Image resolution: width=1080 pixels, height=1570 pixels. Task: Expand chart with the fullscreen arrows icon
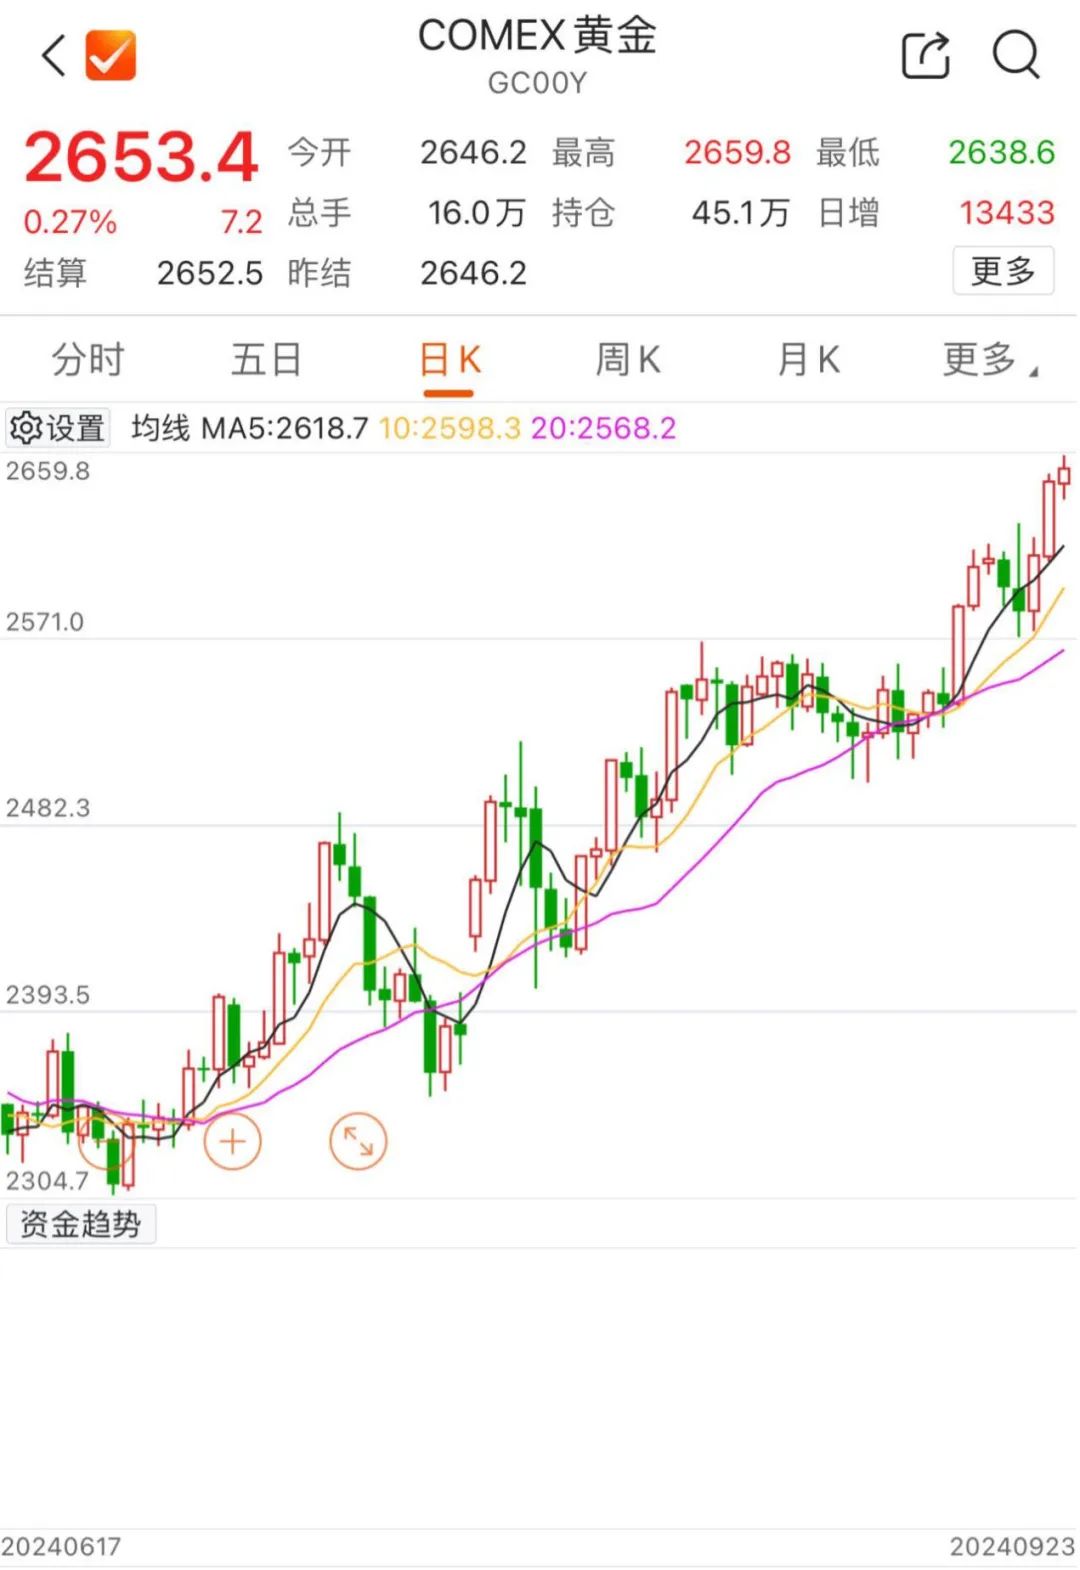[357, 1141]
